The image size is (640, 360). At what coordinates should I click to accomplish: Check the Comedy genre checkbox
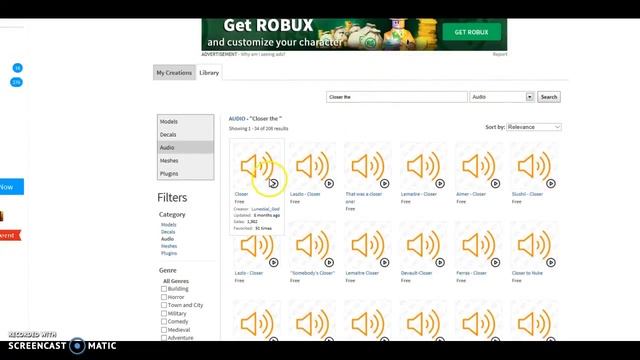164,322
